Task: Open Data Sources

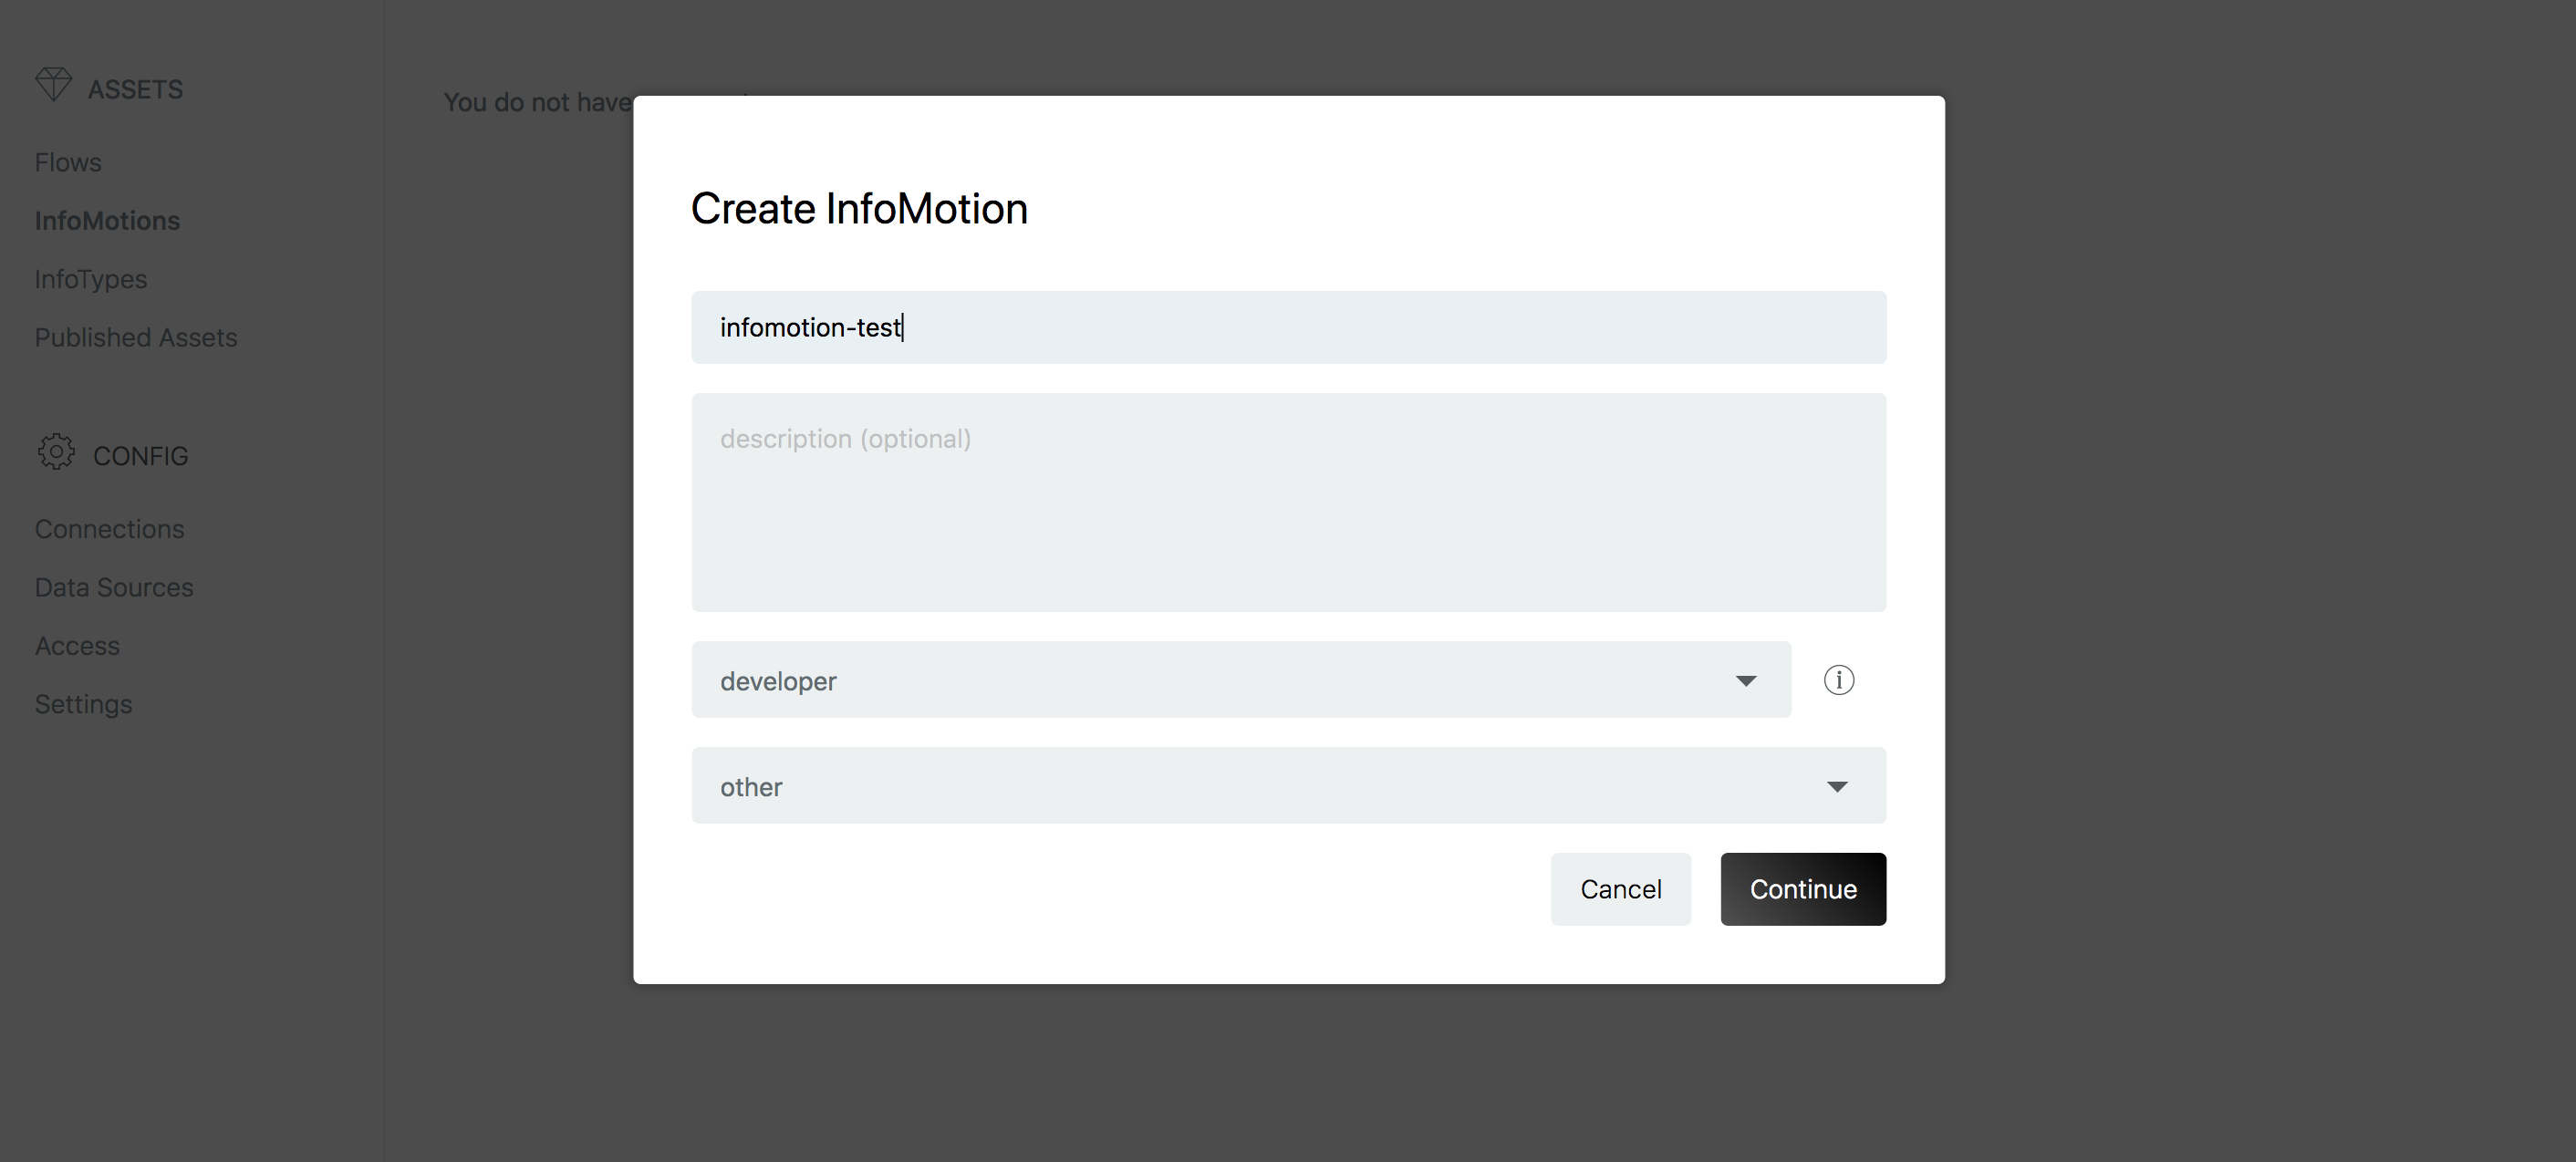Action: [x=113, y=587]
